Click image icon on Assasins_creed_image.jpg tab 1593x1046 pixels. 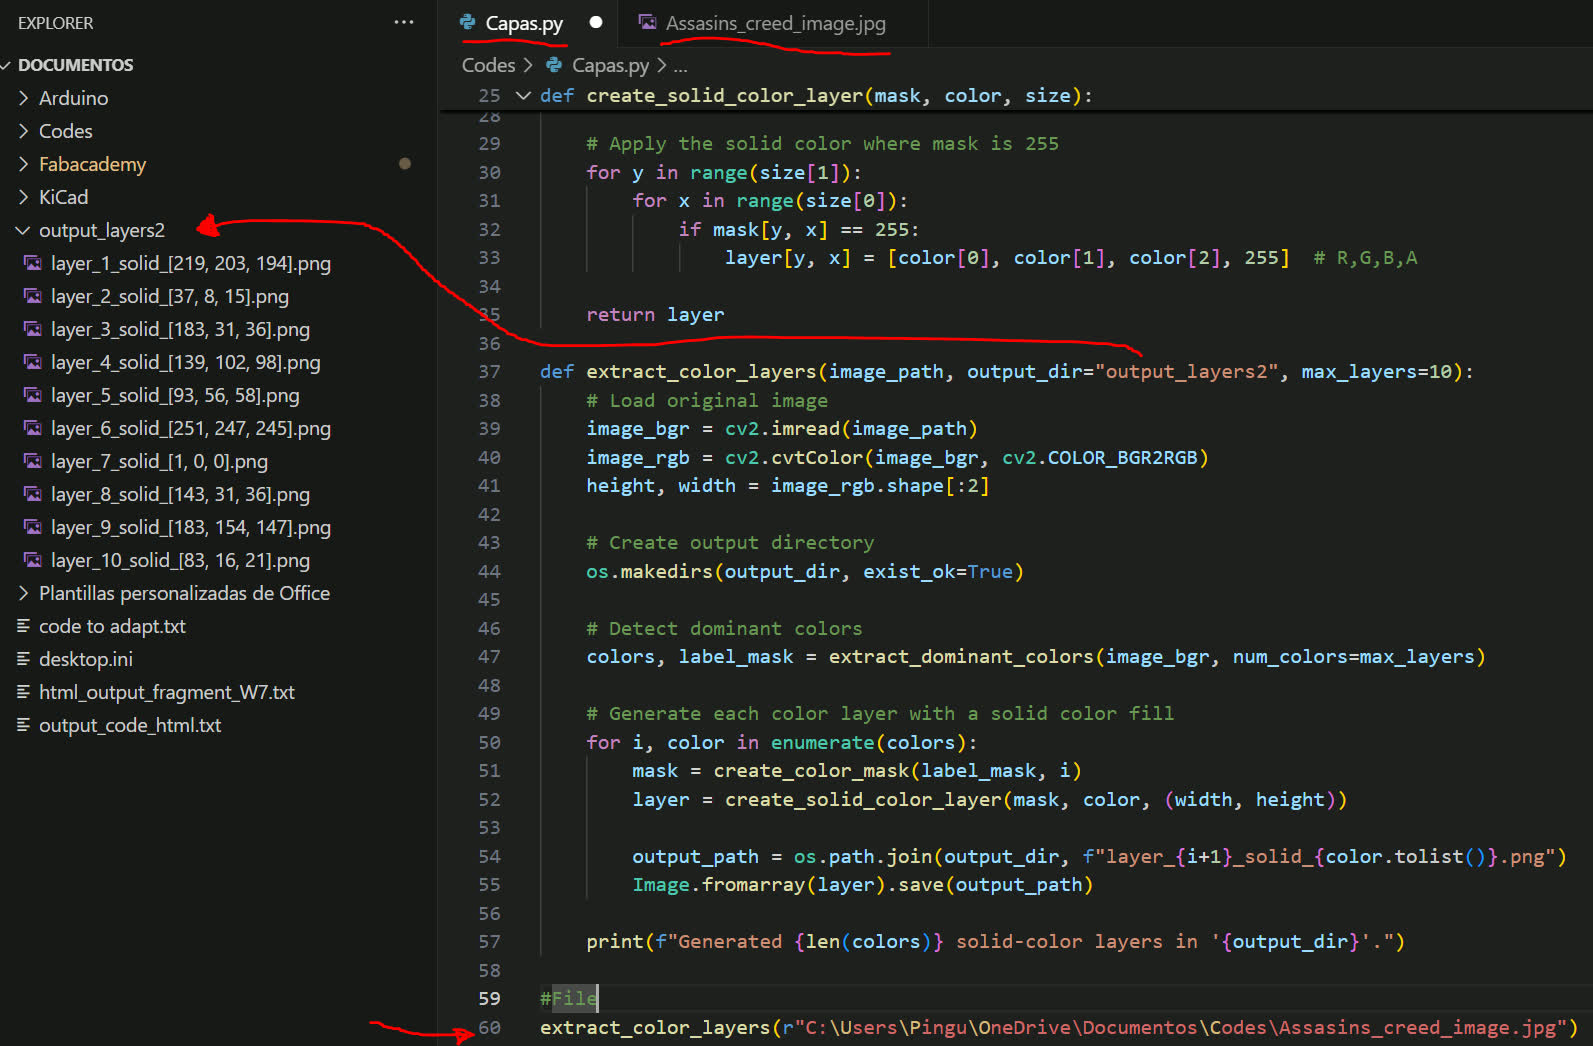tap(648, 22)
